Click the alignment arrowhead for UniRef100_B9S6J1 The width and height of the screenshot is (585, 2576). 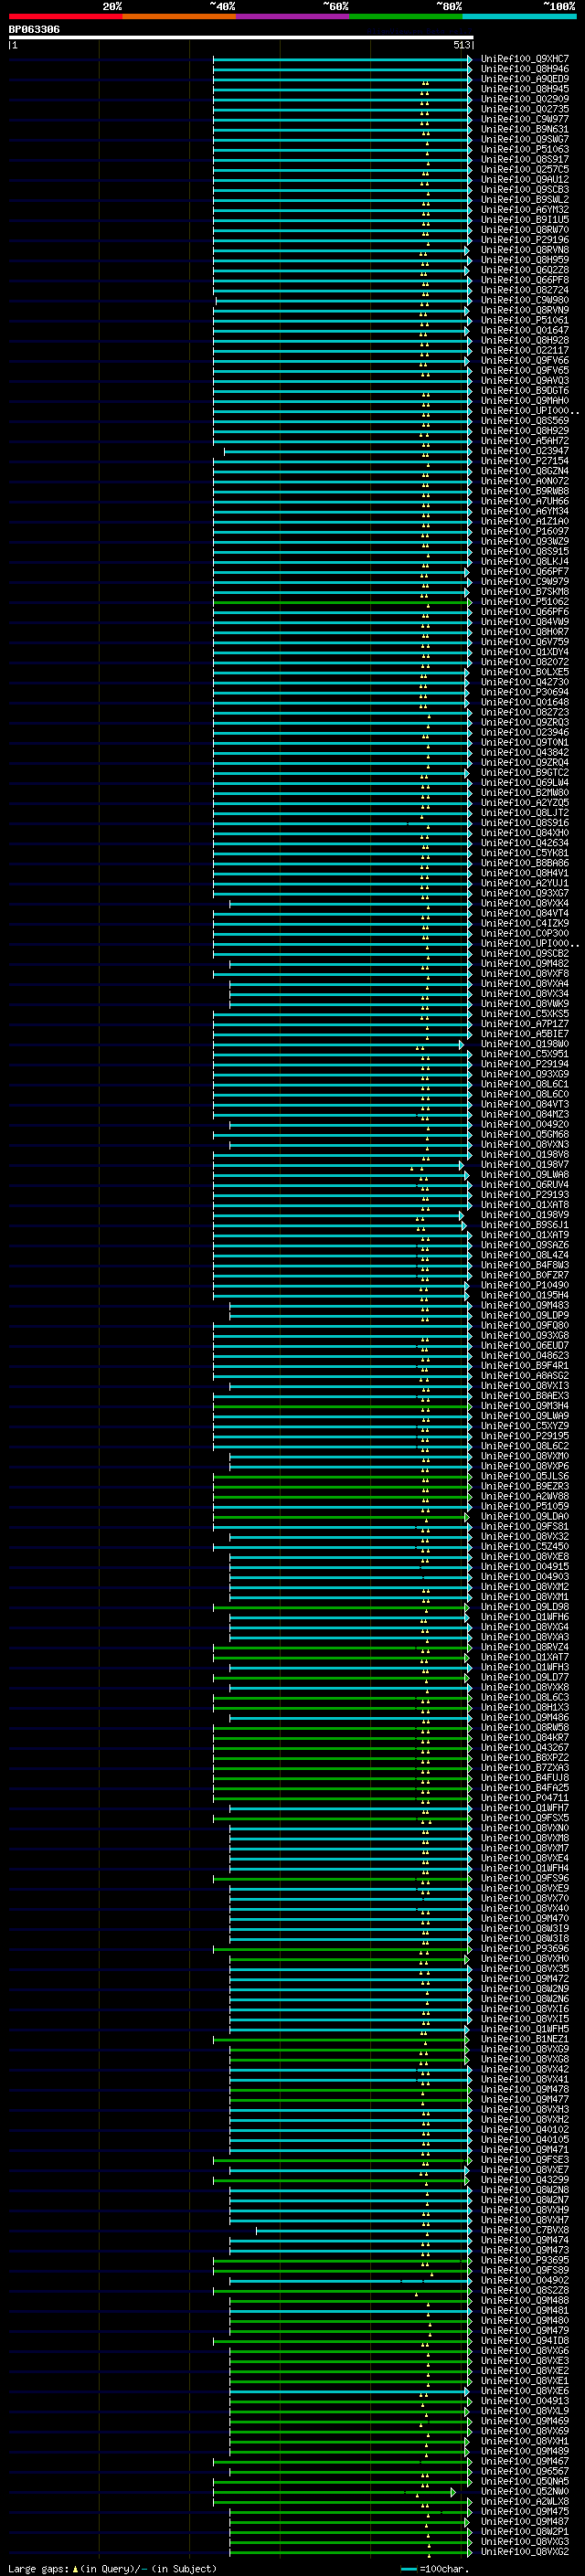(x=464, y=1226)
